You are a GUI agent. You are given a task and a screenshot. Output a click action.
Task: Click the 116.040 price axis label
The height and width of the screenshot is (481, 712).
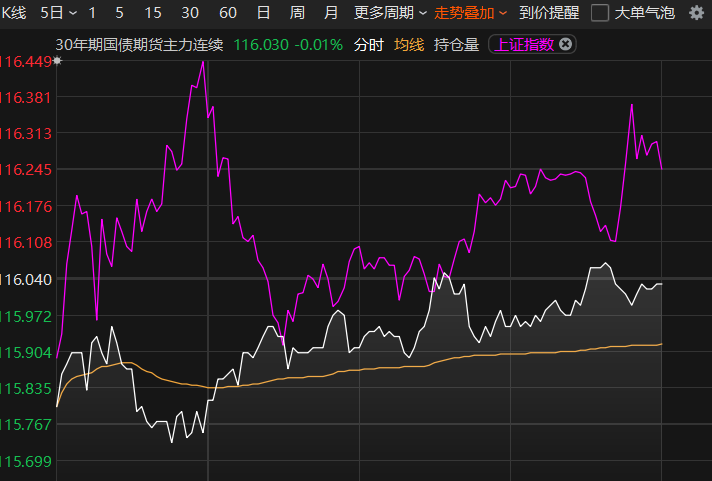click(x=27, y=279)
